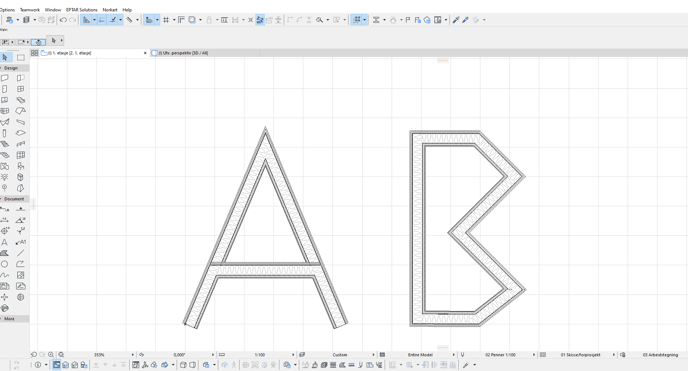Click the Undo icon in the toolbar
The width and height of the screenshot is (688, 371).
(x=63, y=20)
